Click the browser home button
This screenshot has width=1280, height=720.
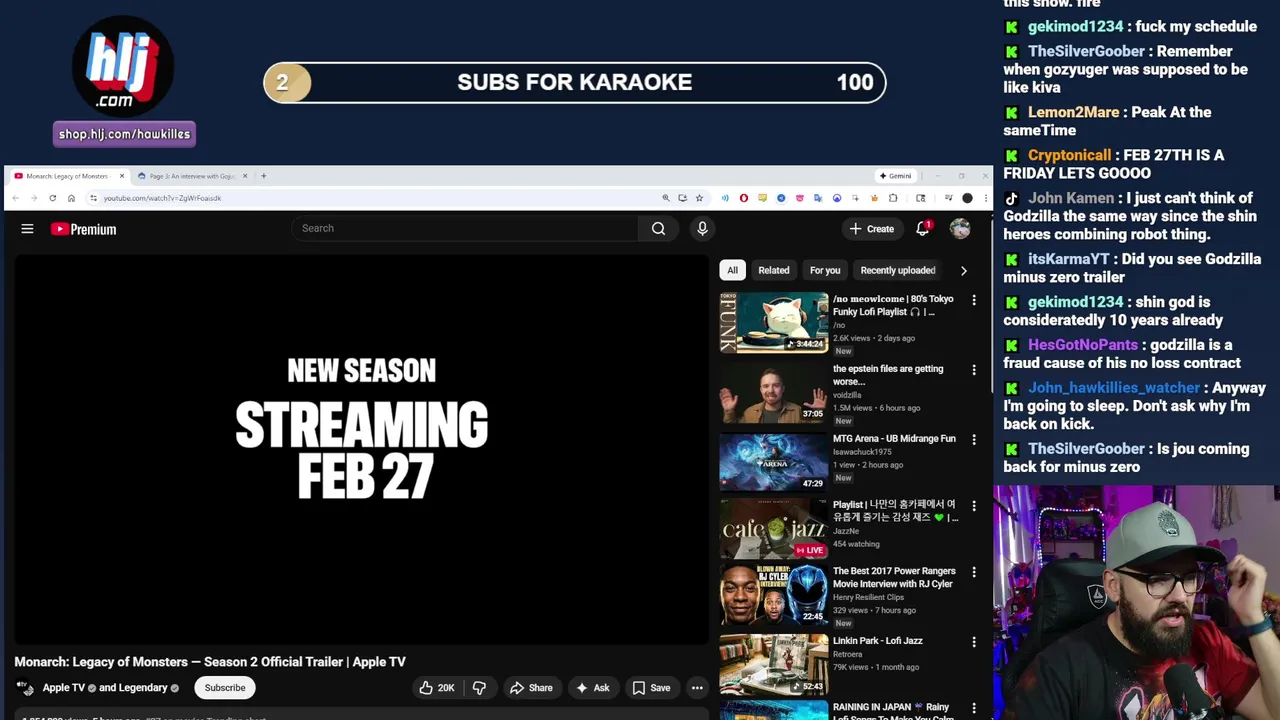(71, 198)
